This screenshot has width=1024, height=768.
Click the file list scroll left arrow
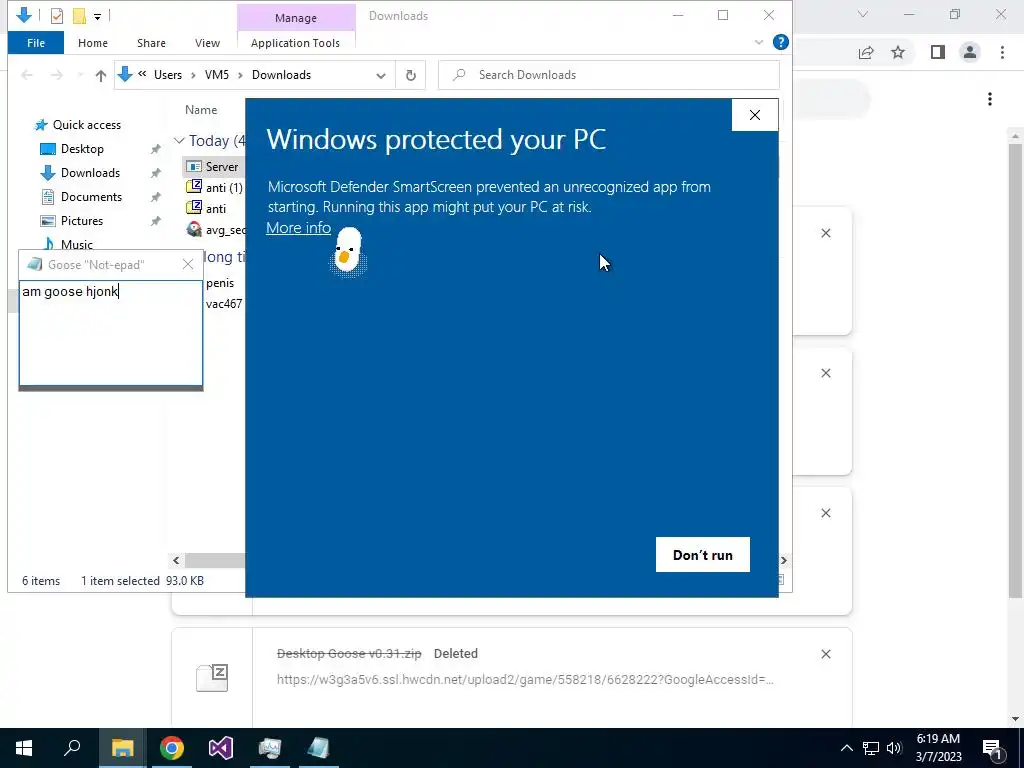176,560
